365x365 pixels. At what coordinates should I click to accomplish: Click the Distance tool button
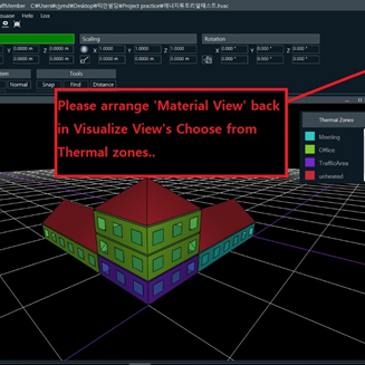click(103, 85)
